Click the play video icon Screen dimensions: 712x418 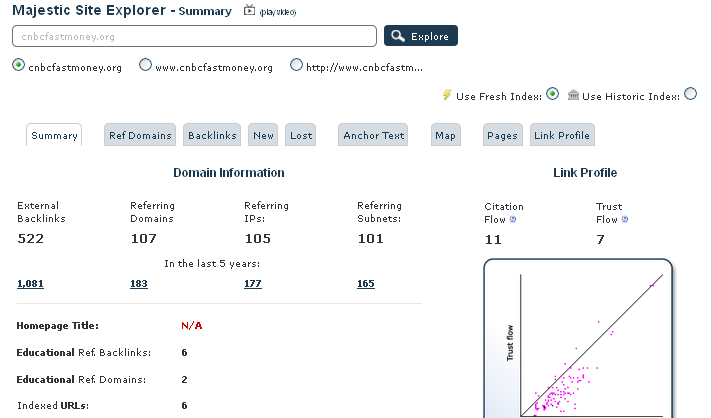[250, 11]
